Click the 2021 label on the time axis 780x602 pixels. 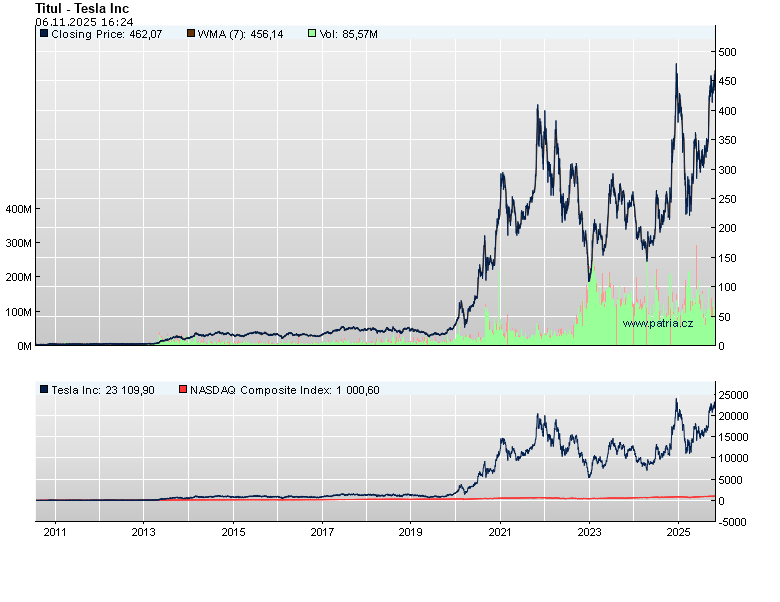(x=500, y=531)
